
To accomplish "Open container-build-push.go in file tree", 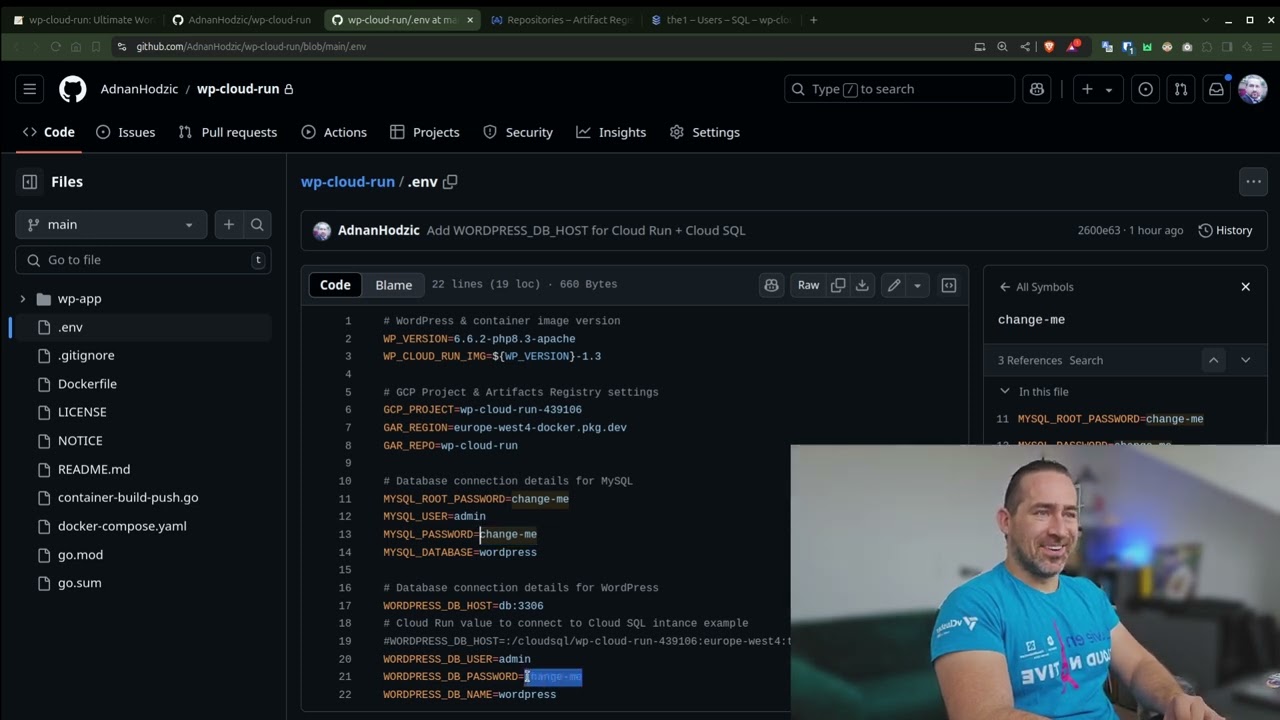I will 128,497.
